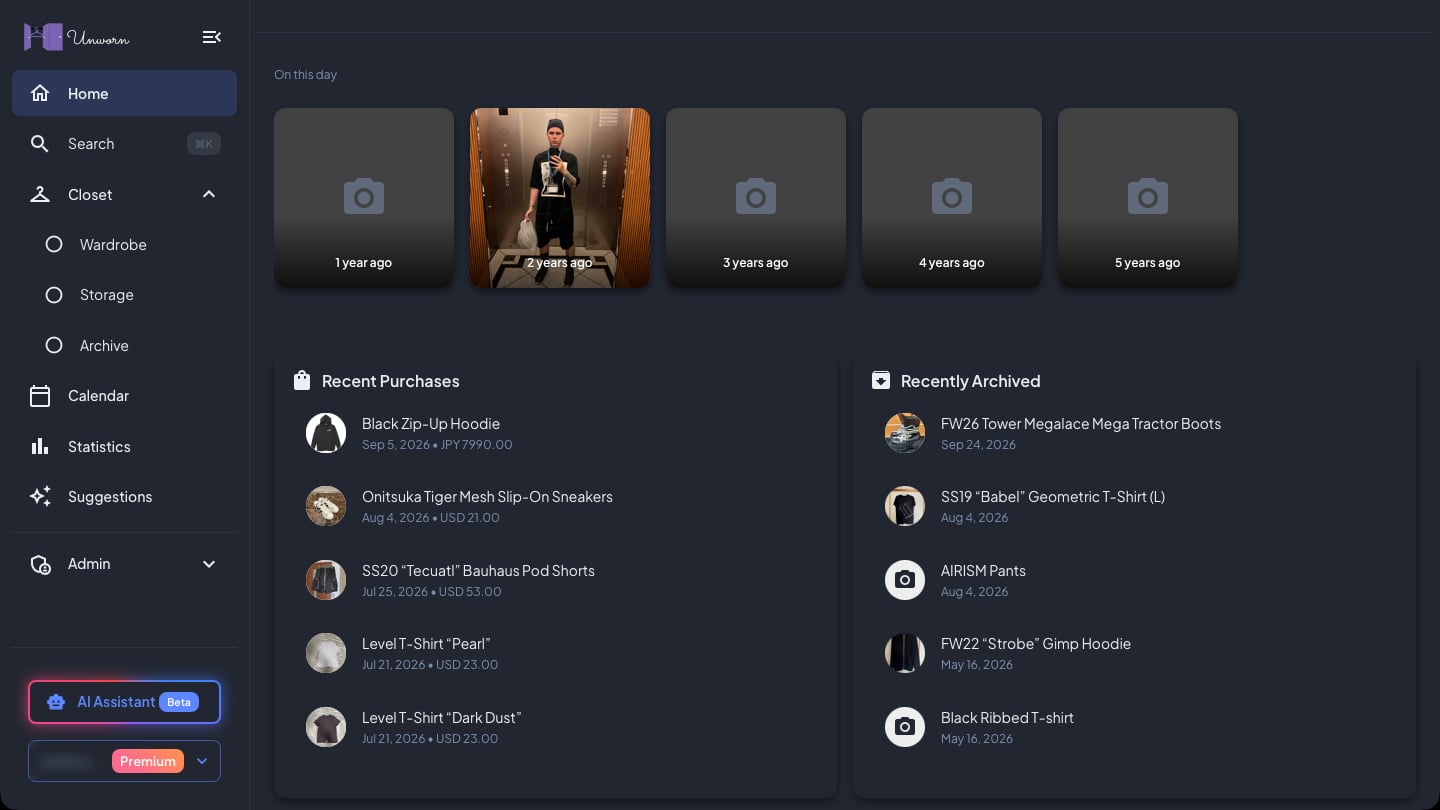Open the Statistics page
Image resolution: width=1440 pixels, height=810 pixels.
tap(124, 446)
